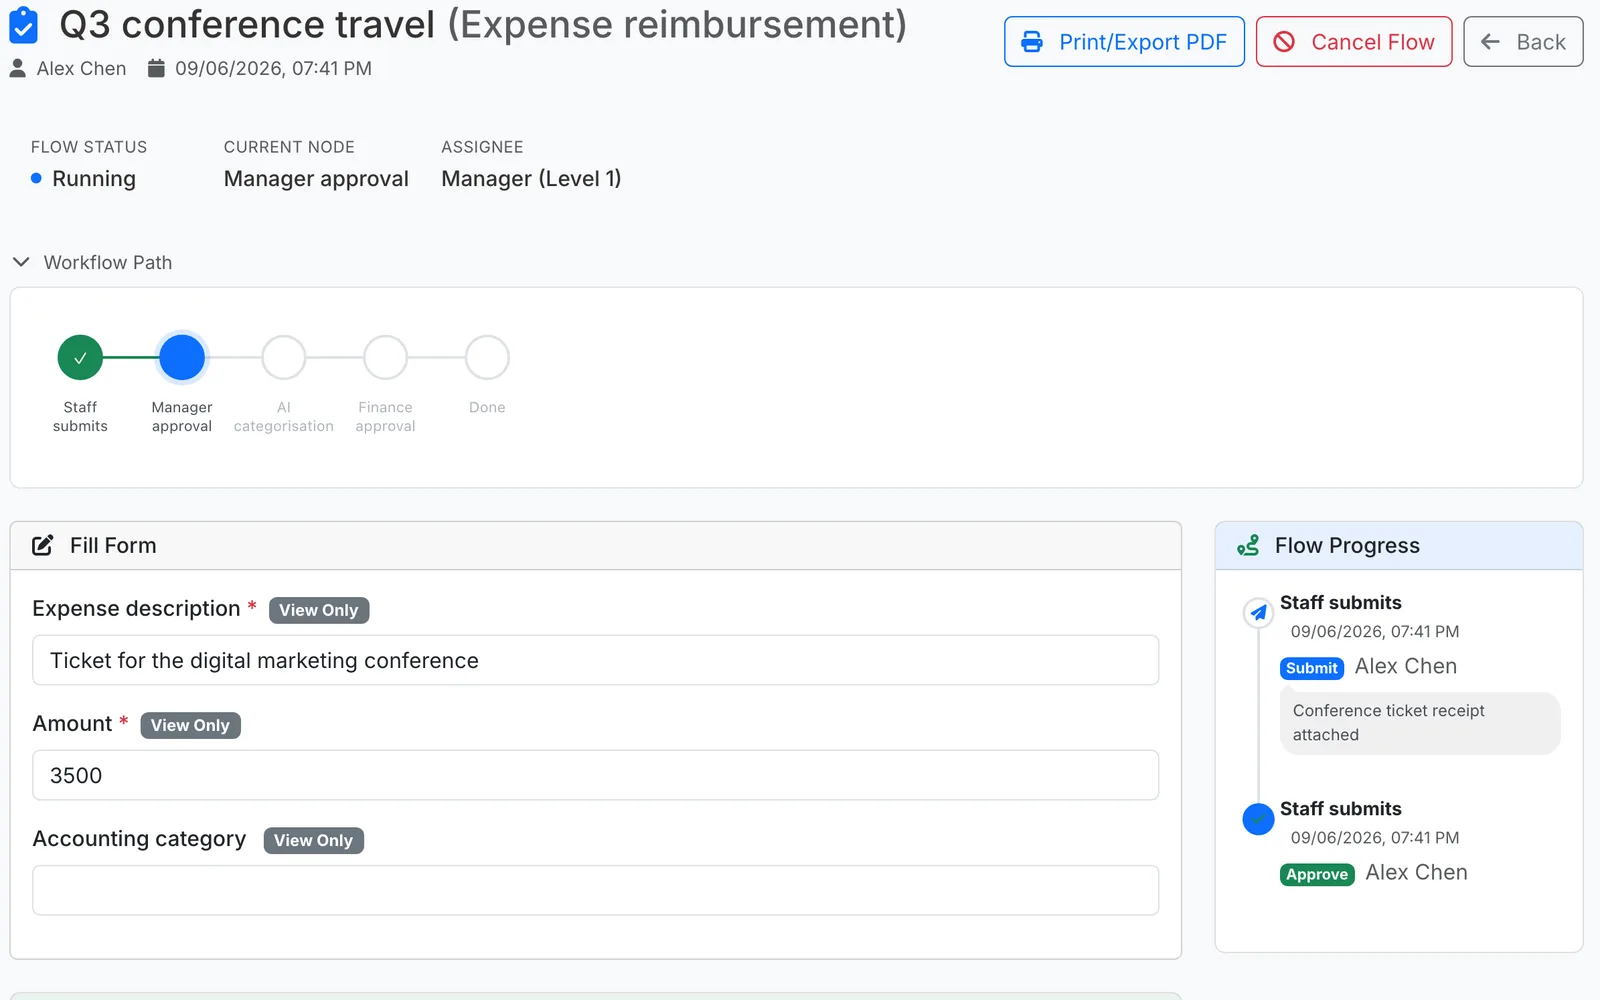Screen dimensions: 1600x1000
Task: Click the "Q3 conference travel" page title
Action: (247, 25)
